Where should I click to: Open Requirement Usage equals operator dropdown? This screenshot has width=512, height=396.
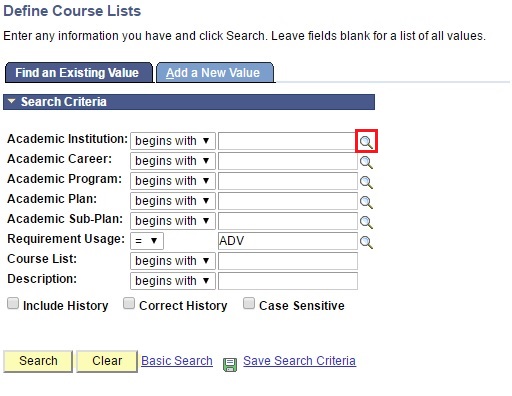pos(147,241)
